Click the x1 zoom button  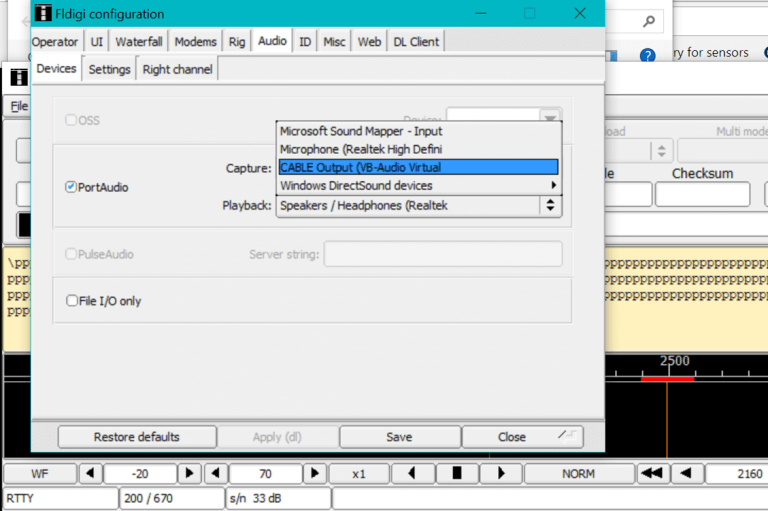point(359,473)
